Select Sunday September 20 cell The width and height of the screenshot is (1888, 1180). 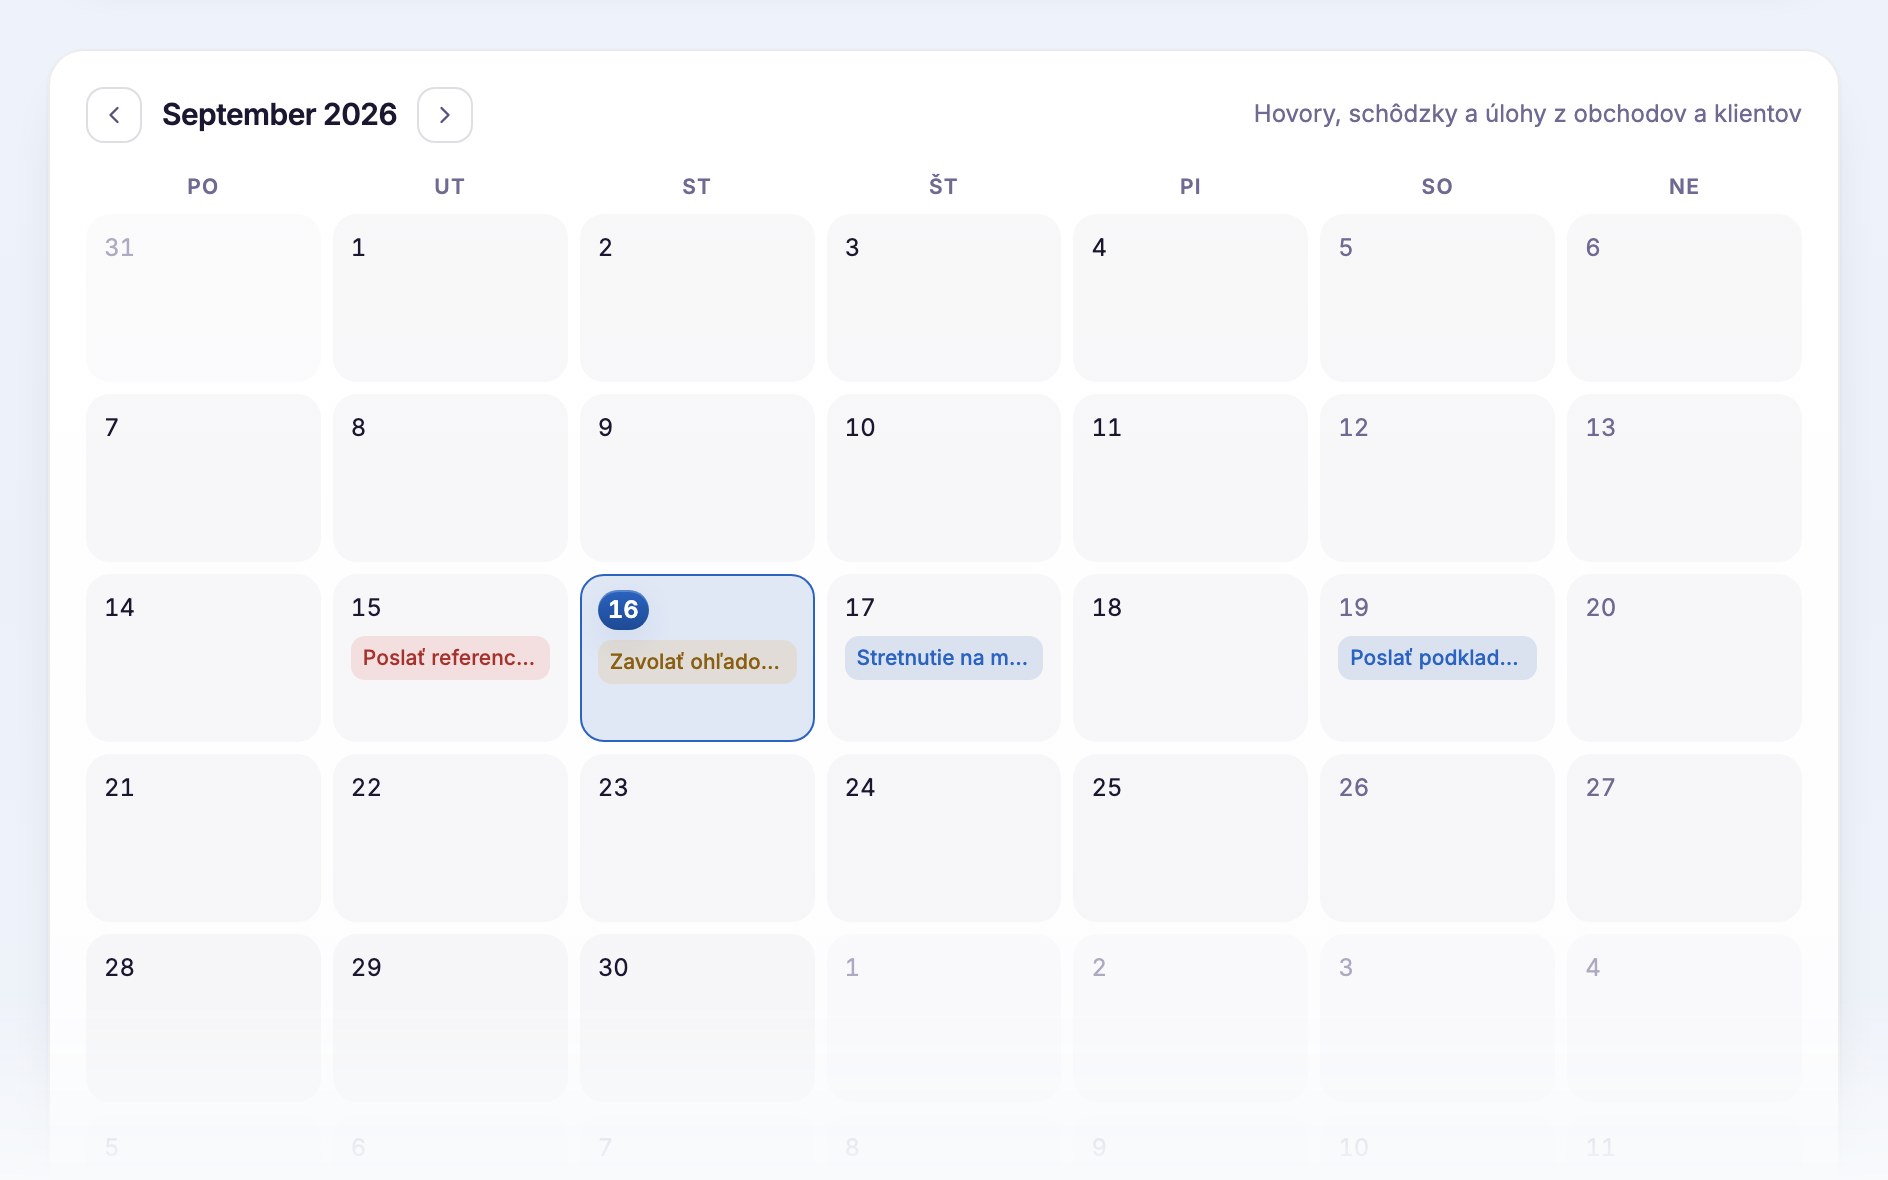point(1684,658)
